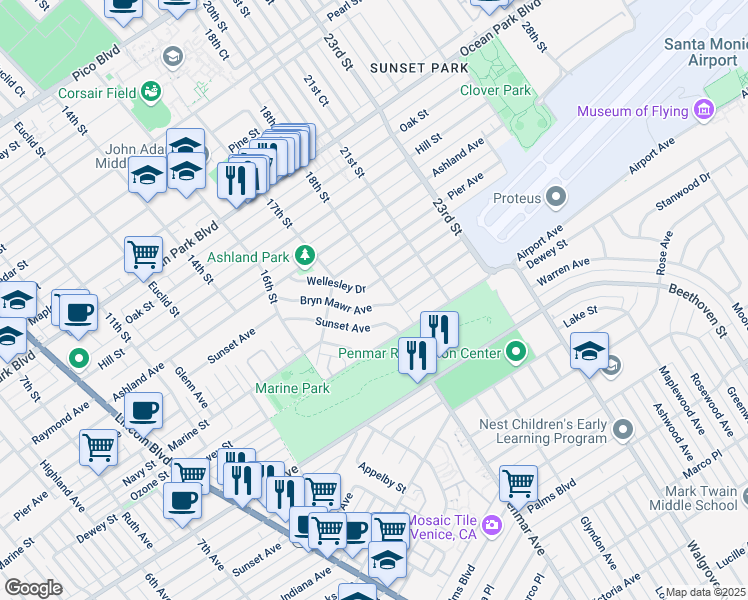Select the Proteus location pin
Image resolution: width=748 pixels, height=600 pixels.
coord(556,197)
